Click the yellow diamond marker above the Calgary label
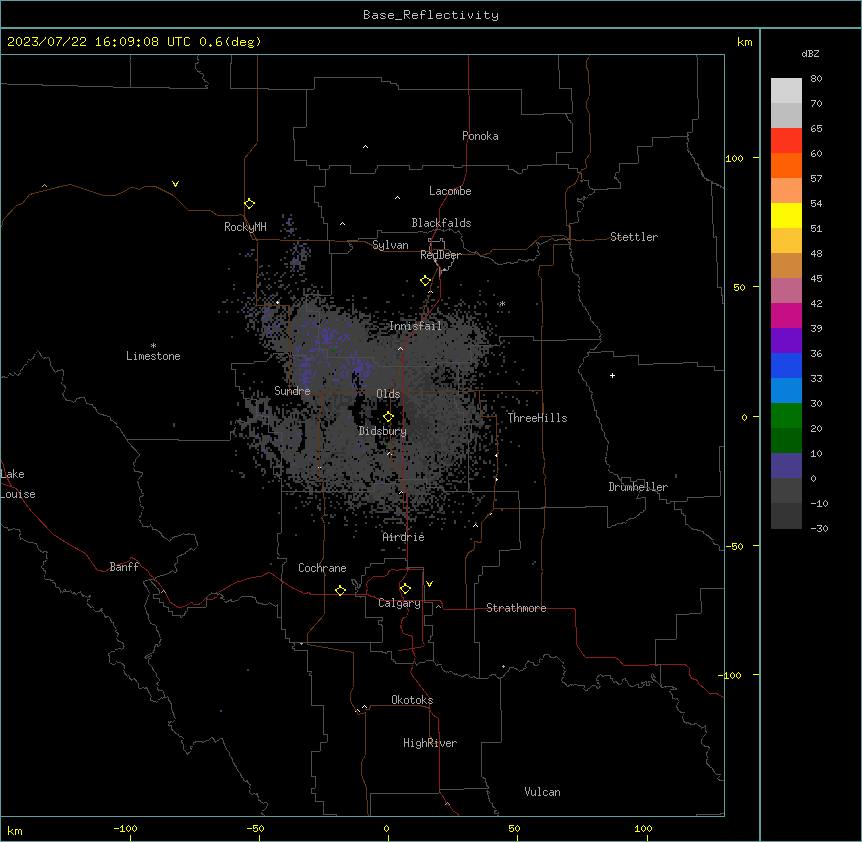Viewport: 862px width, 842px height. [406, 589]
